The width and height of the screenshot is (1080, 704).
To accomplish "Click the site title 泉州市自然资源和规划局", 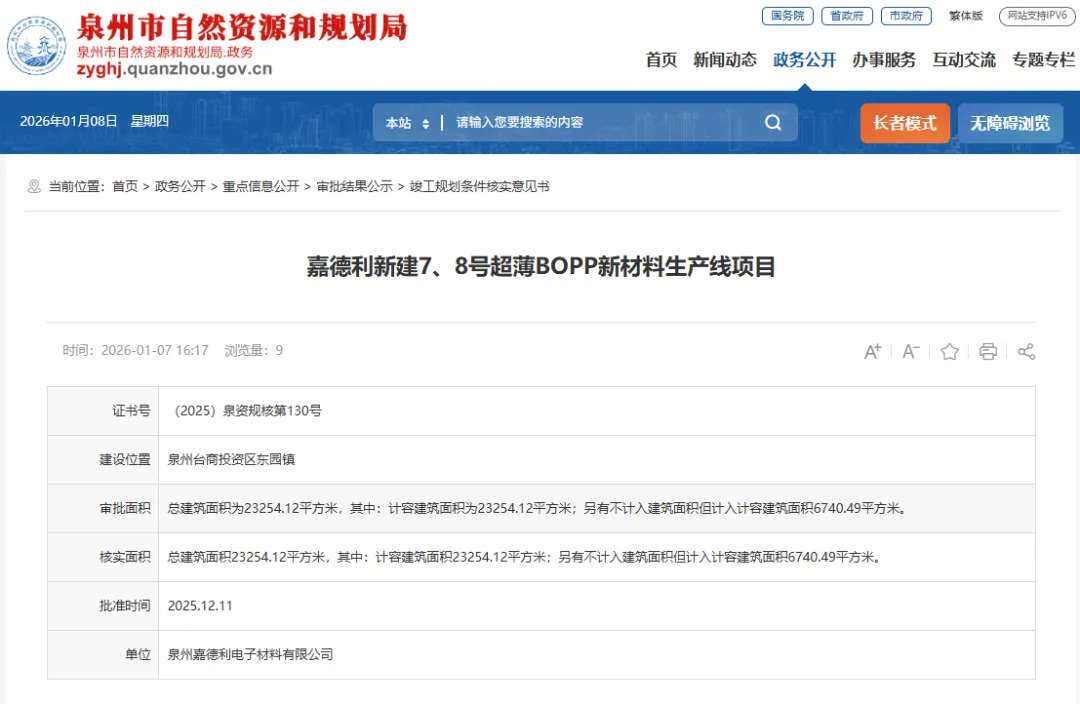I will pyautogui.click(x=242, y=28).
